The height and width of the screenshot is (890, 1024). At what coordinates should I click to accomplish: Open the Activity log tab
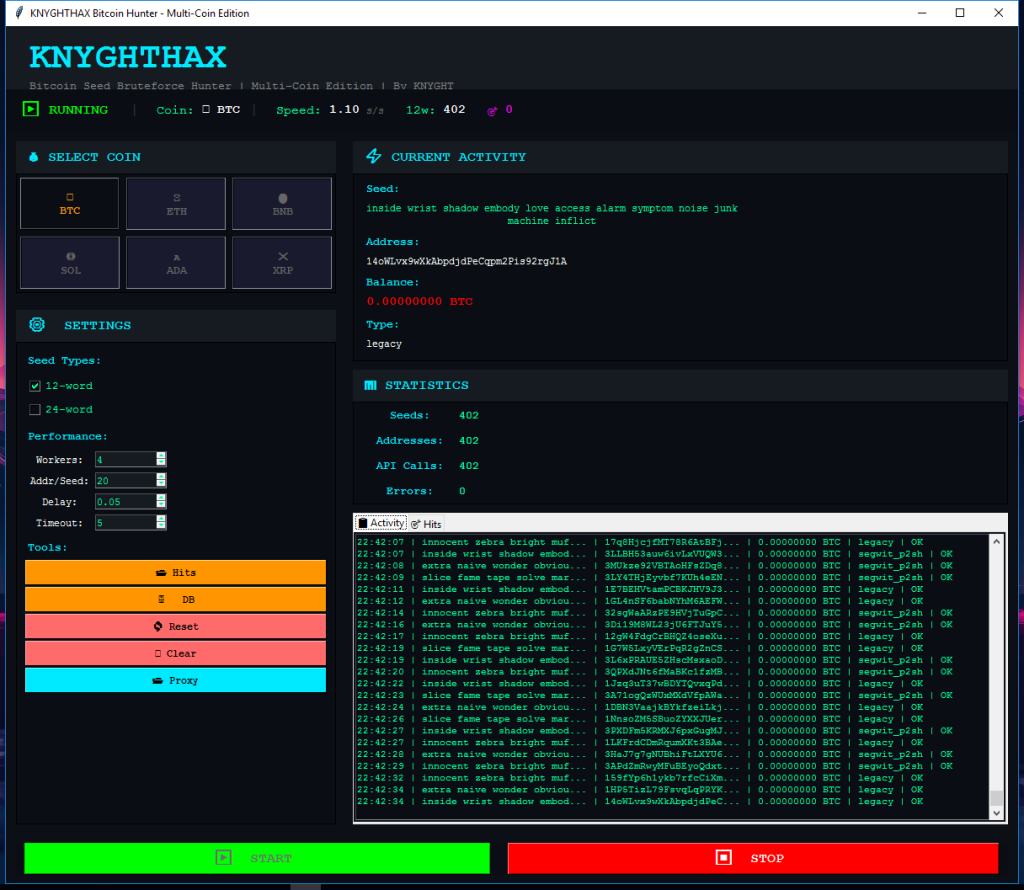click(x=381, y=523)
